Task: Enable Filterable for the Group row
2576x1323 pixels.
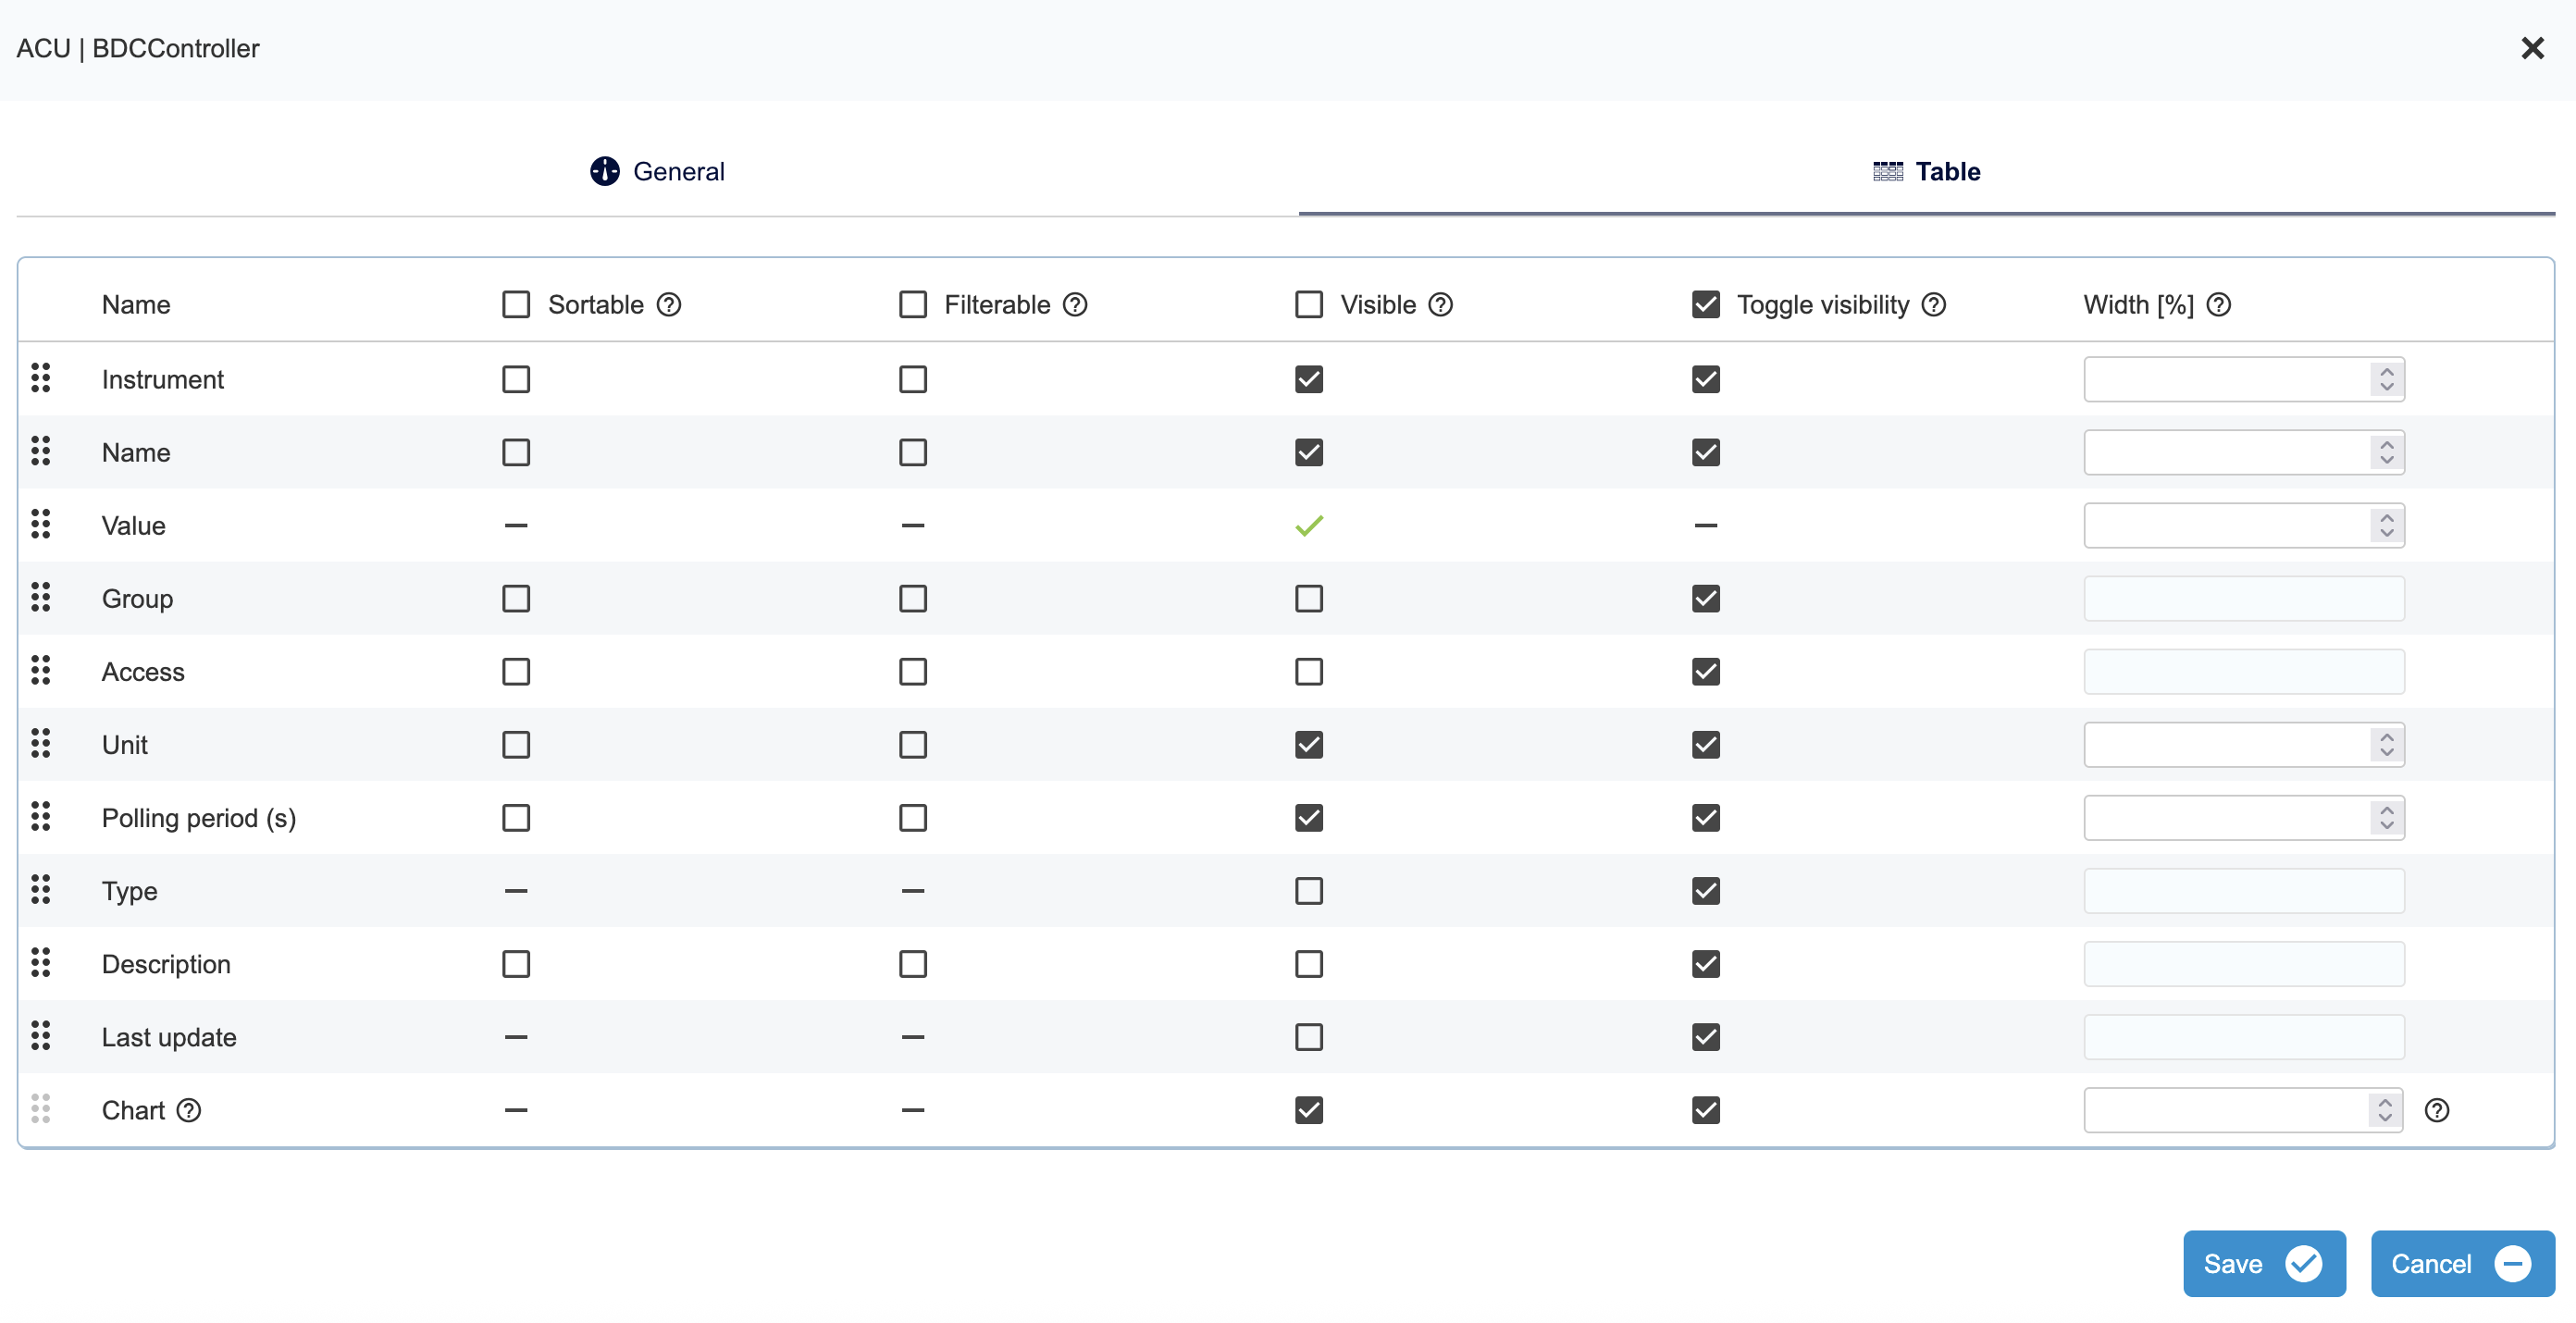Action: (x=912, y=598)
